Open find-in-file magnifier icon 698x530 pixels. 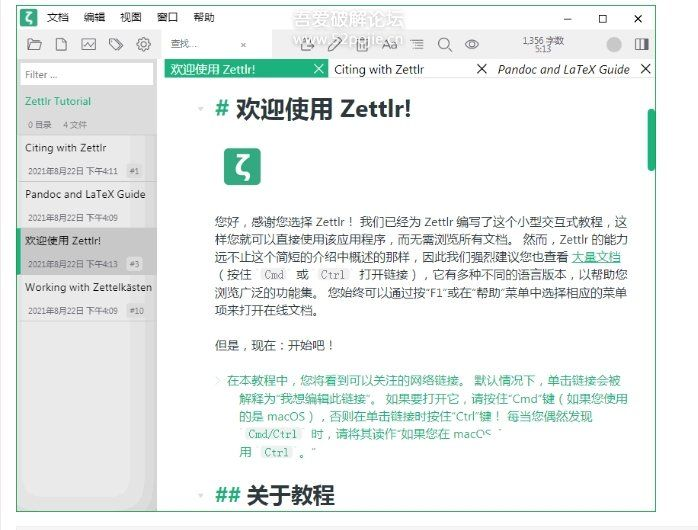point(444,45)
